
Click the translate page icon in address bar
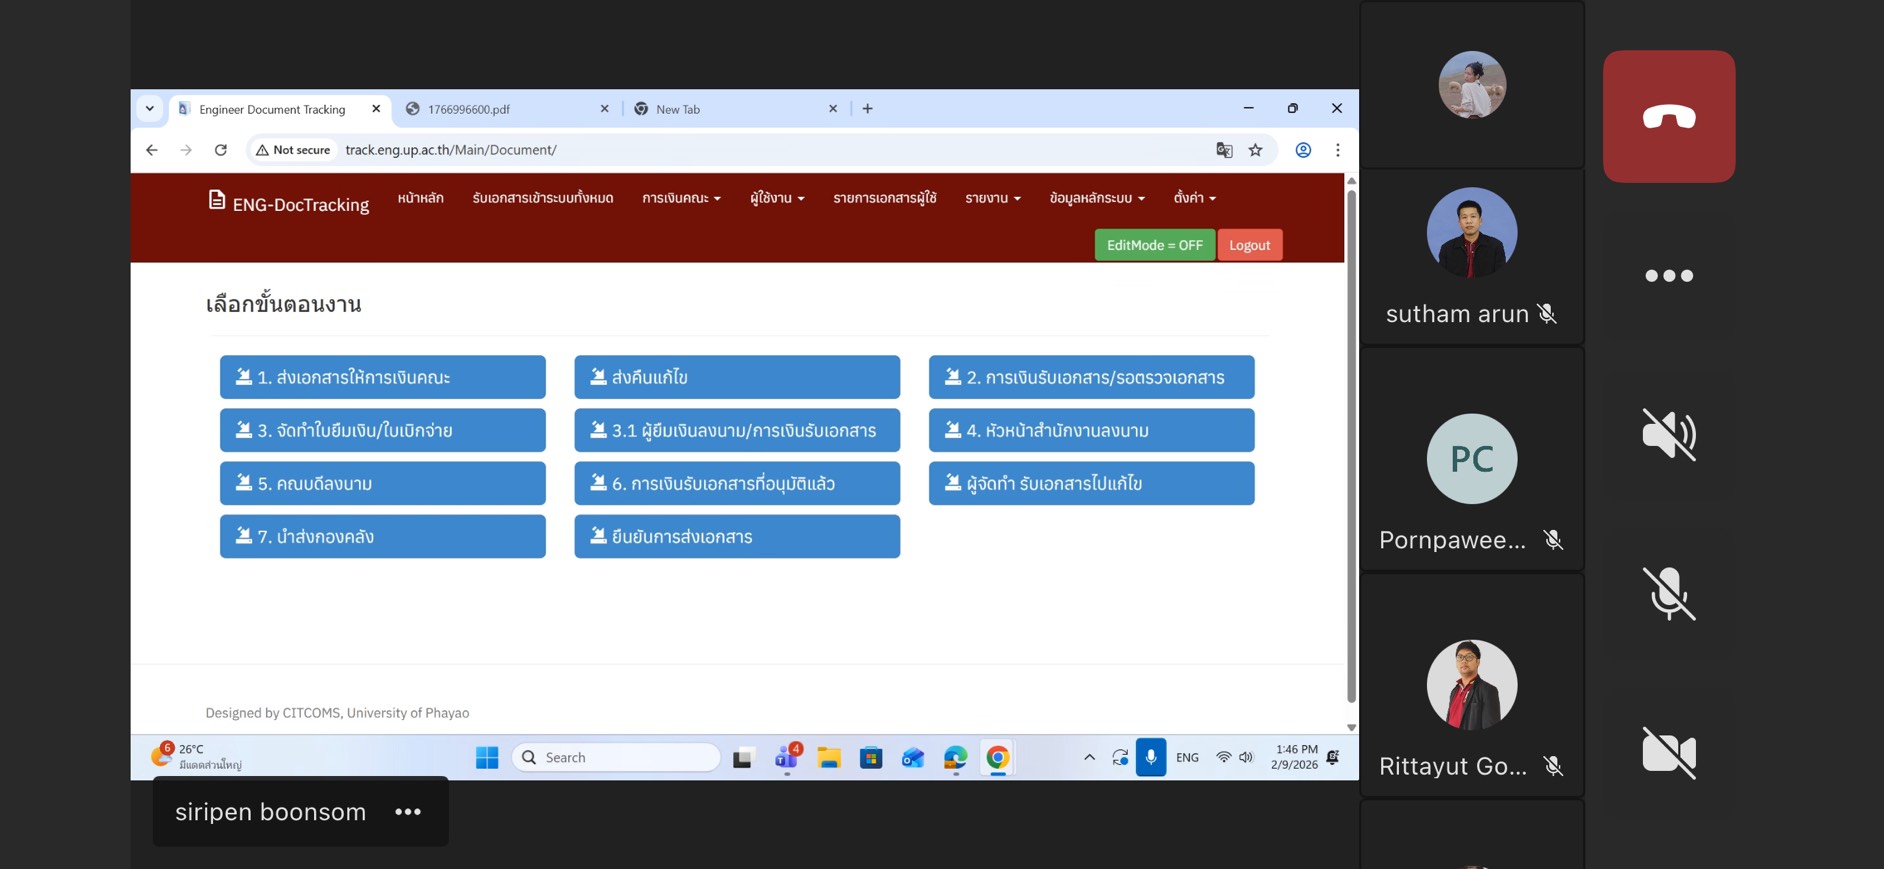coord(1224,150)
